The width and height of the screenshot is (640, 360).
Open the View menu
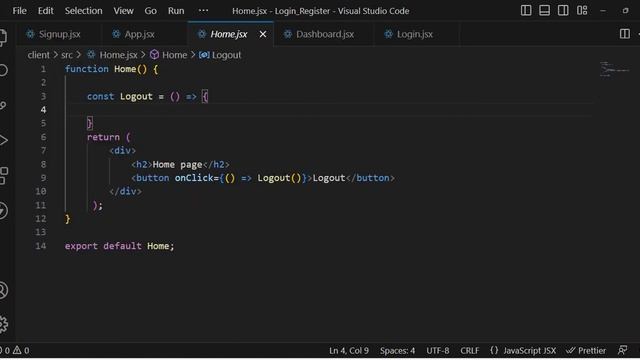[123, 11]
